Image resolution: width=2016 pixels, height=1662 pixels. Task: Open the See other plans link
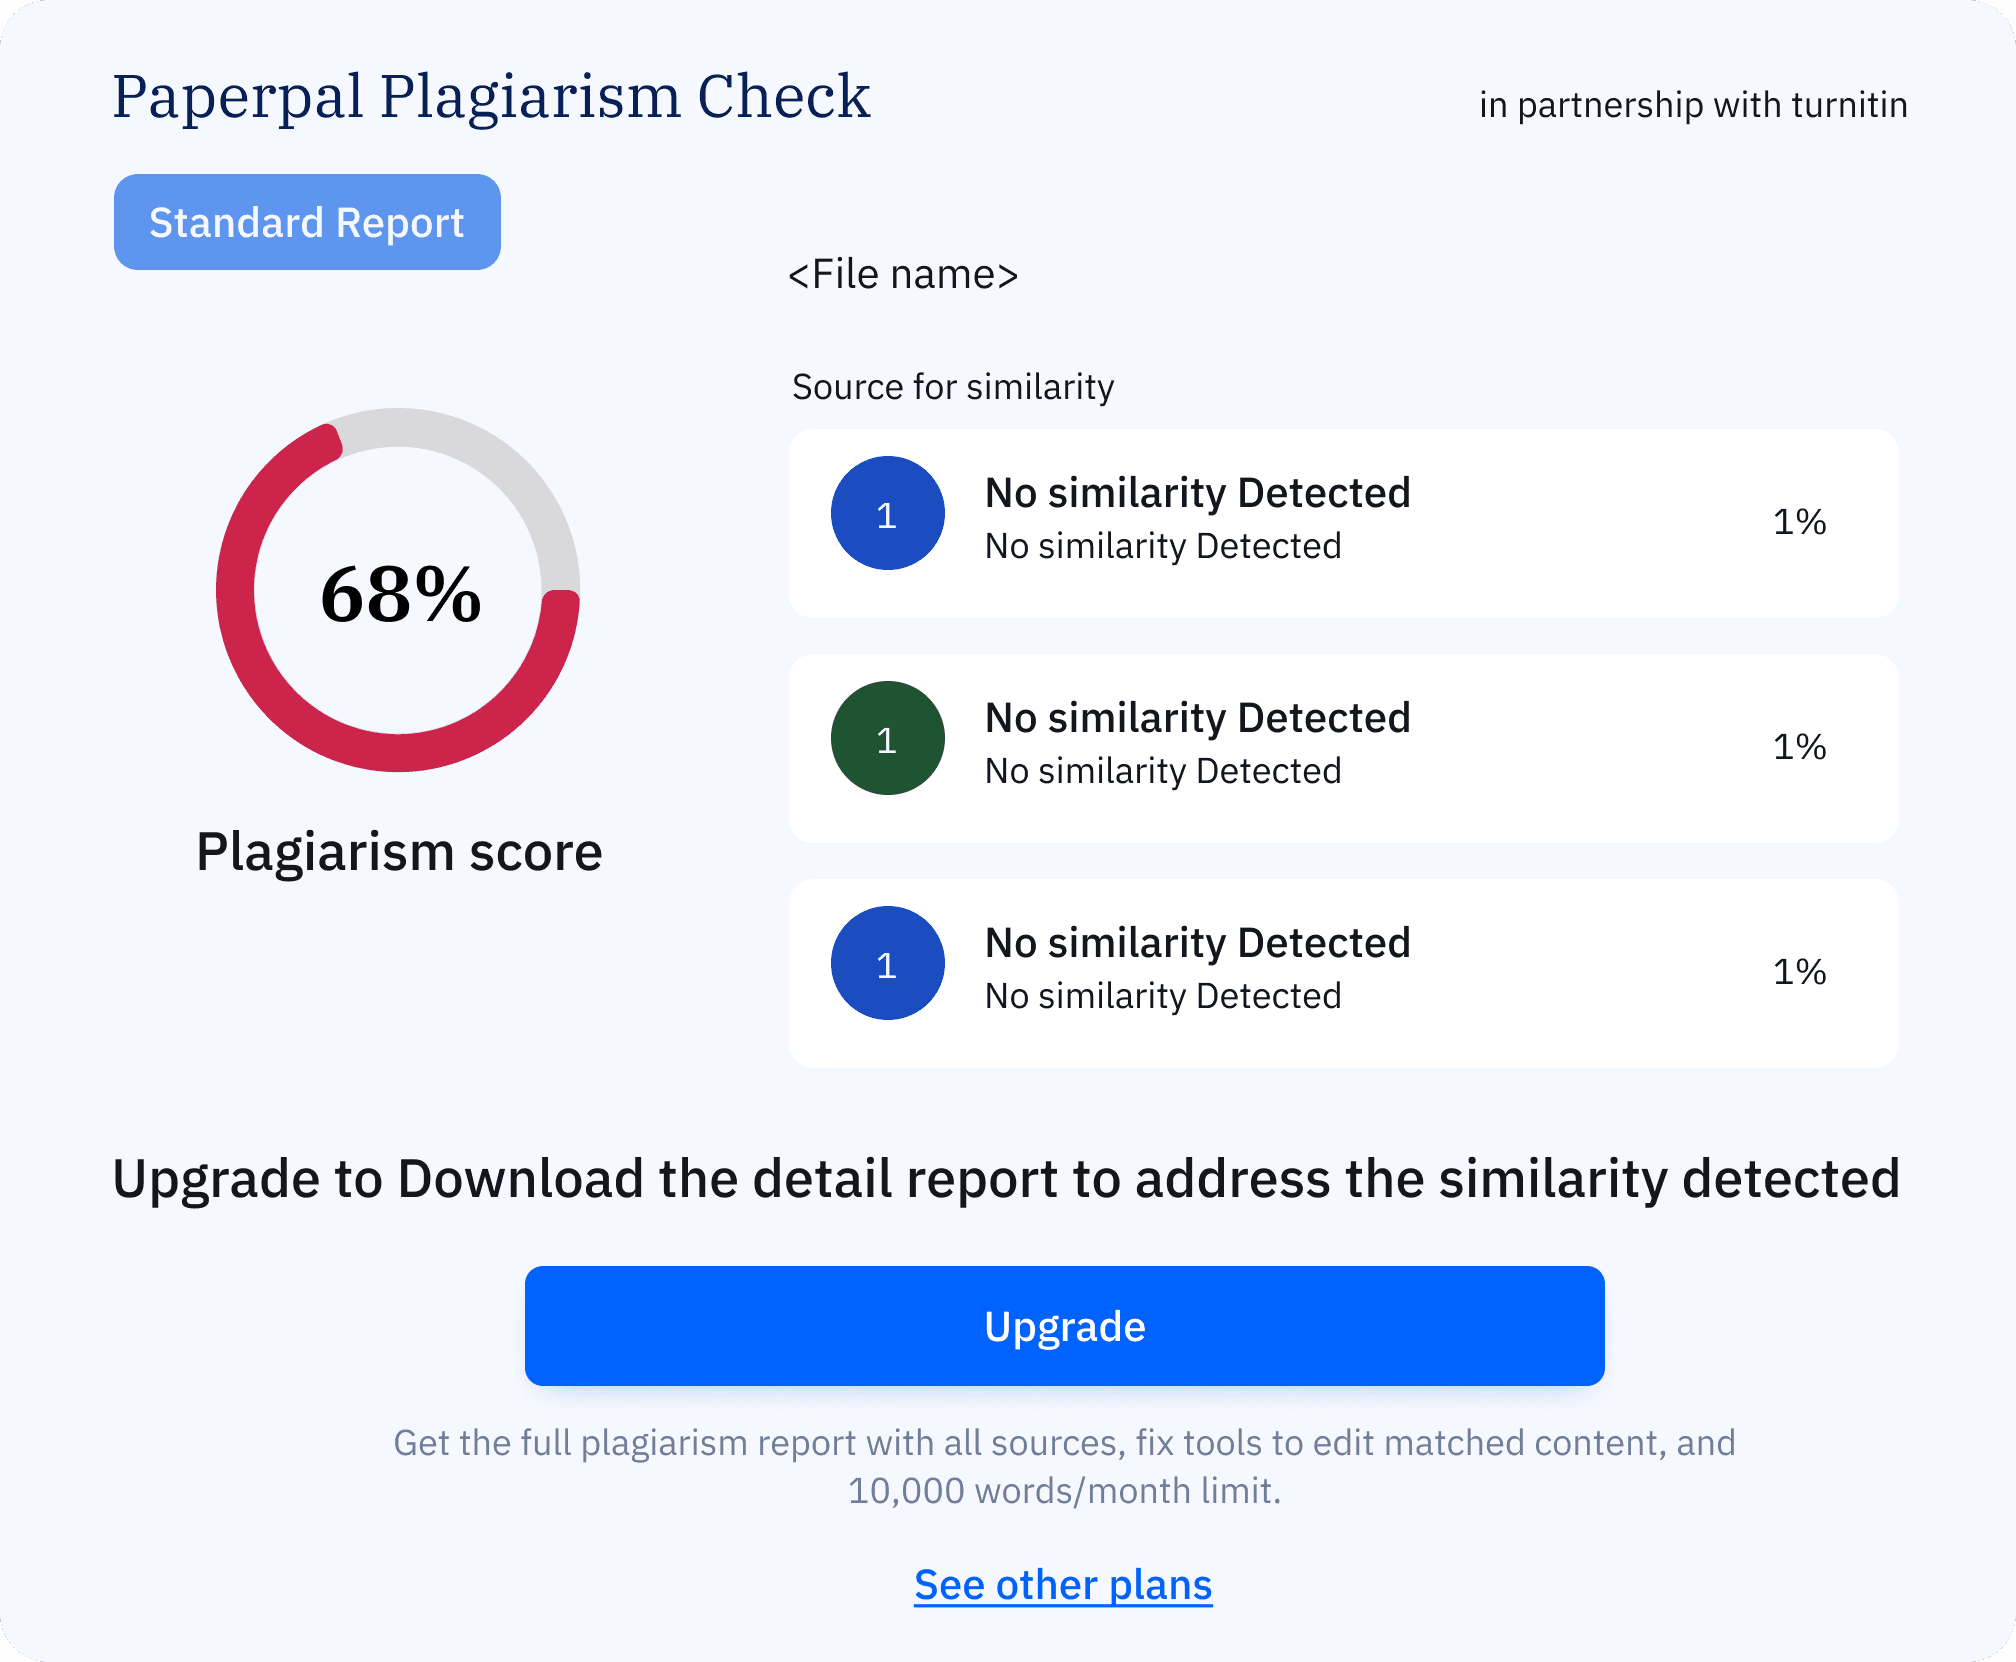tap(1063, 1585)
